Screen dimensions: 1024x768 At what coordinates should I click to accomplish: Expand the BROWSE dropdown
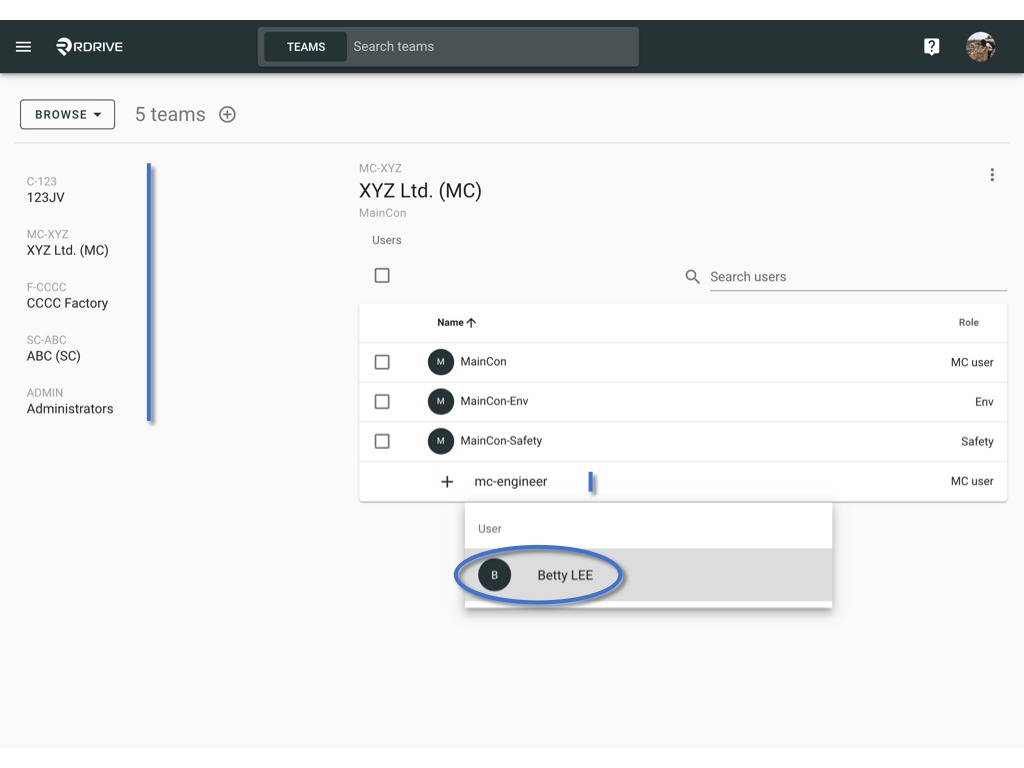pos(67,114)
